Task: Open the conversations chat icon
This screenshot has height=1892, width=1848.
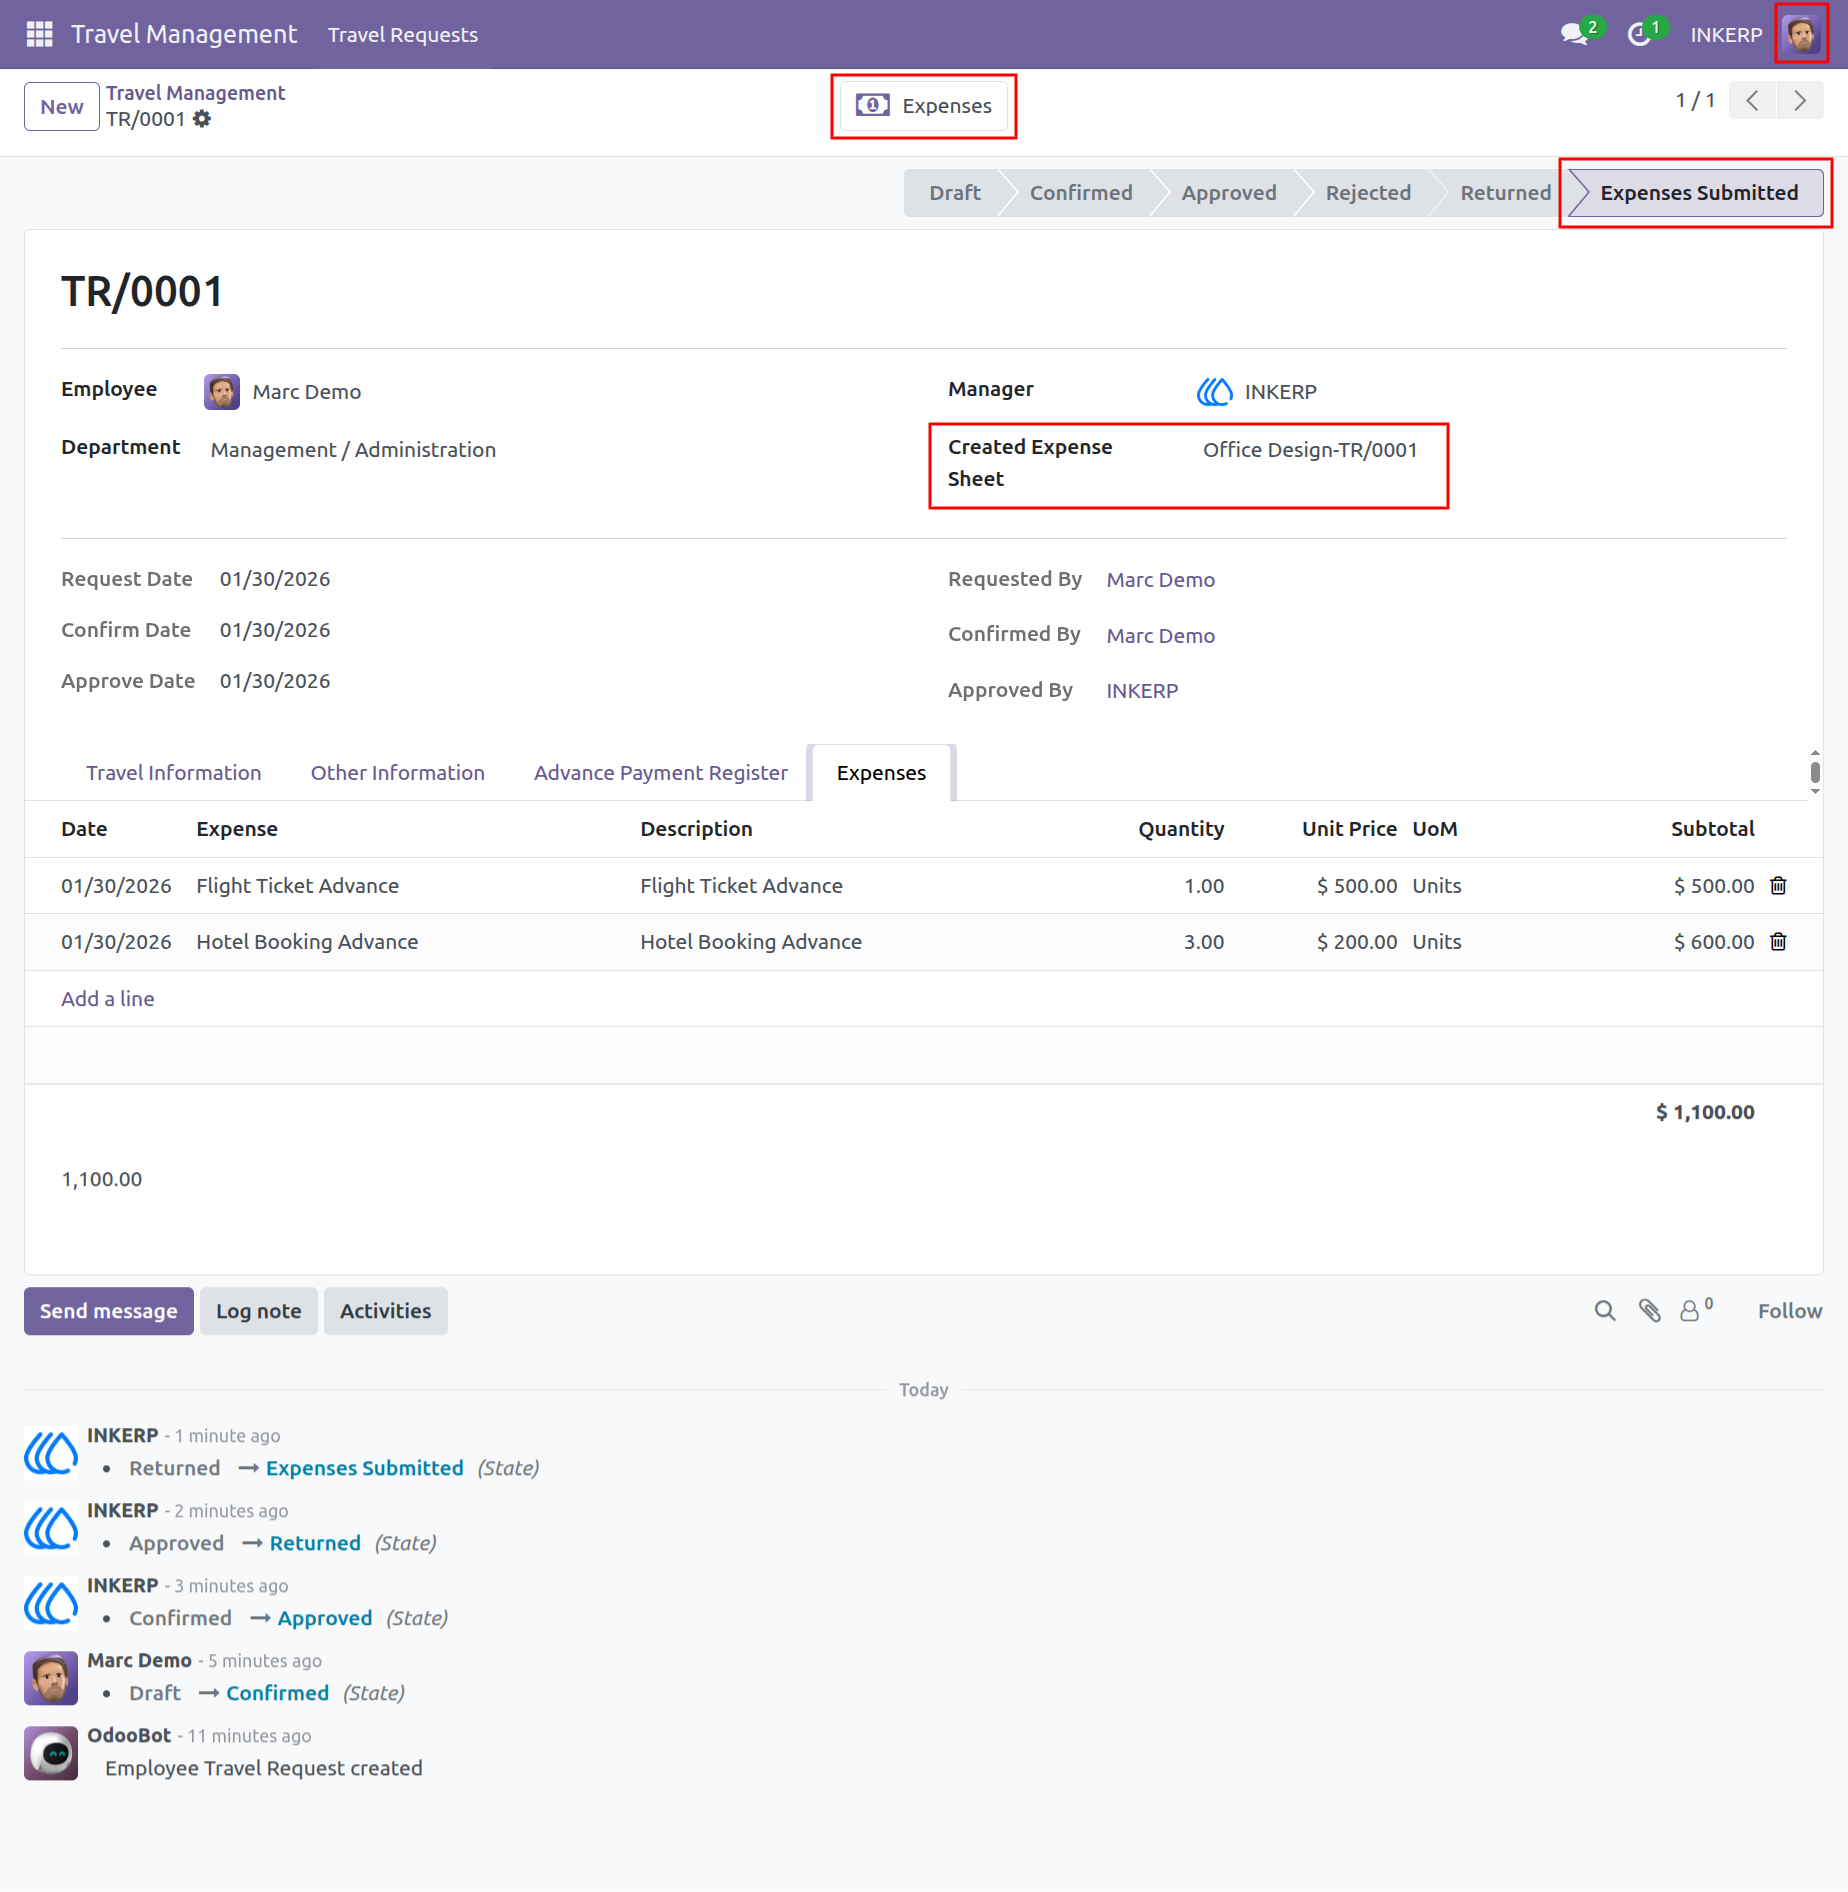Action: 1574,34
